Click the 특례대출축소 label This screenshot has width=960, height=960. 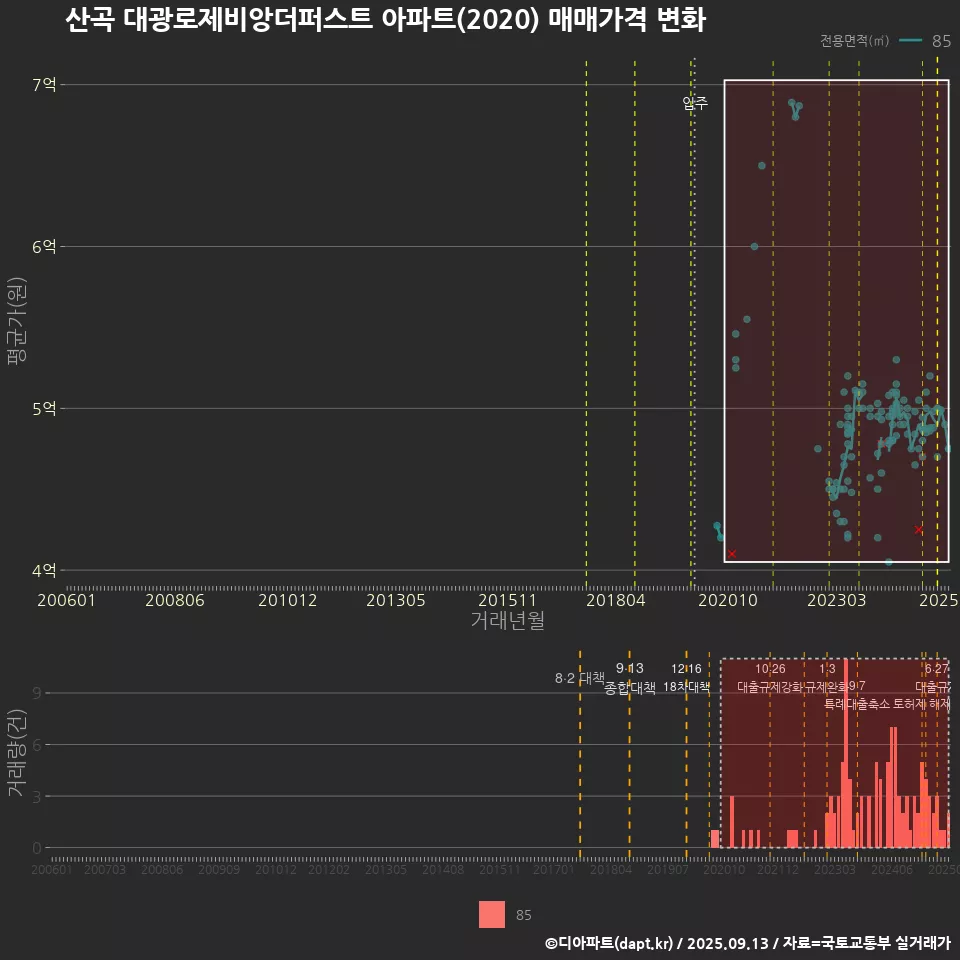(x=857, y=704)
